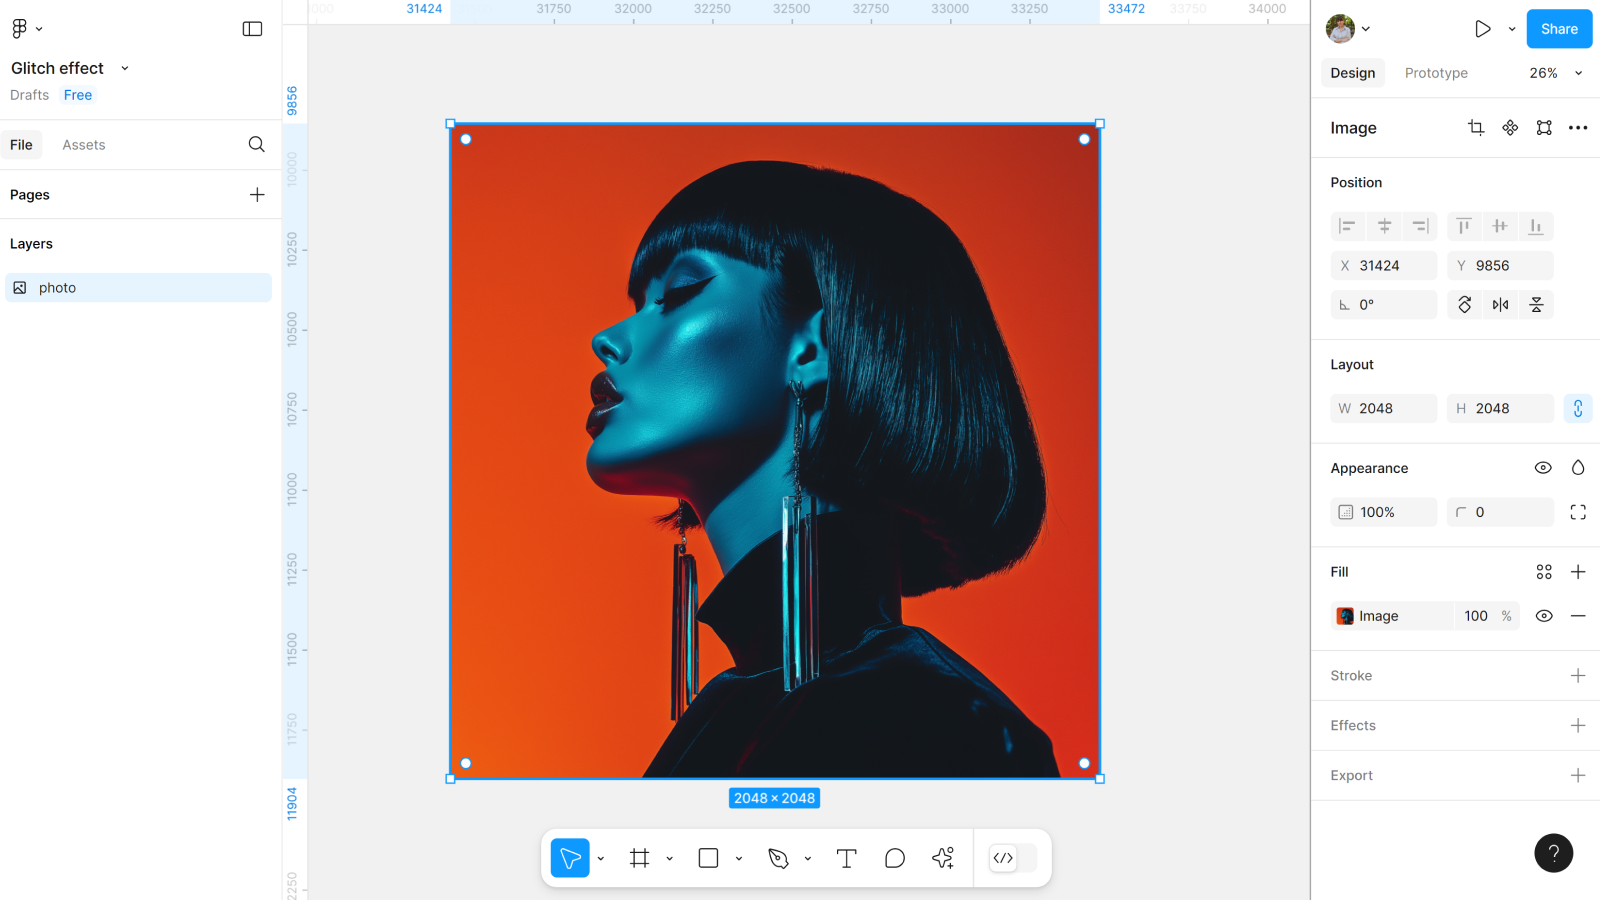The image size is (1600, 900).
Task: Select the Text tool
Action: (846, 858)
